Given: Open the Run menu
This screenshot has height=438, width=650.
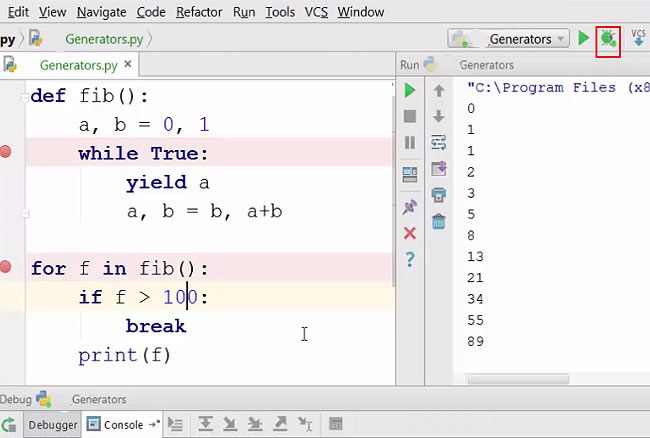Looking at the screenshot, I should (x=244, y=12).
